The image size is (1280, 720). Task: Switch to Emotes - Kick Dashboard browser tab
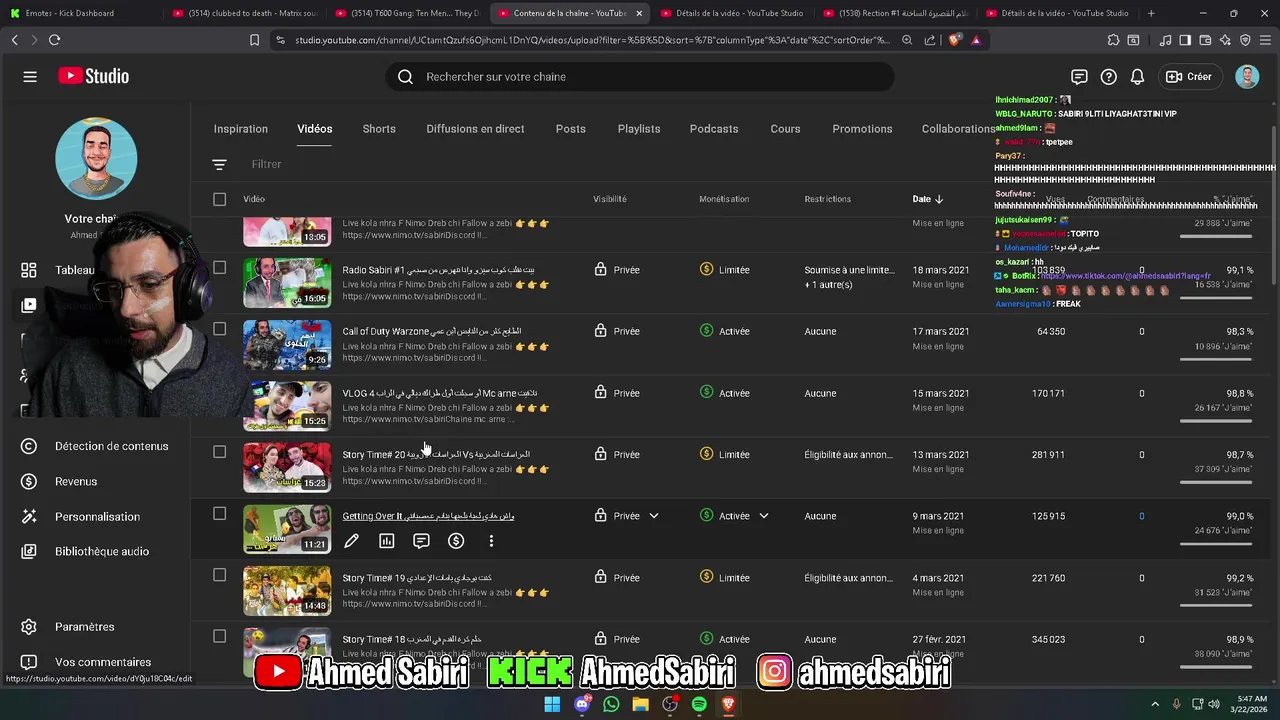coord(78,13)
